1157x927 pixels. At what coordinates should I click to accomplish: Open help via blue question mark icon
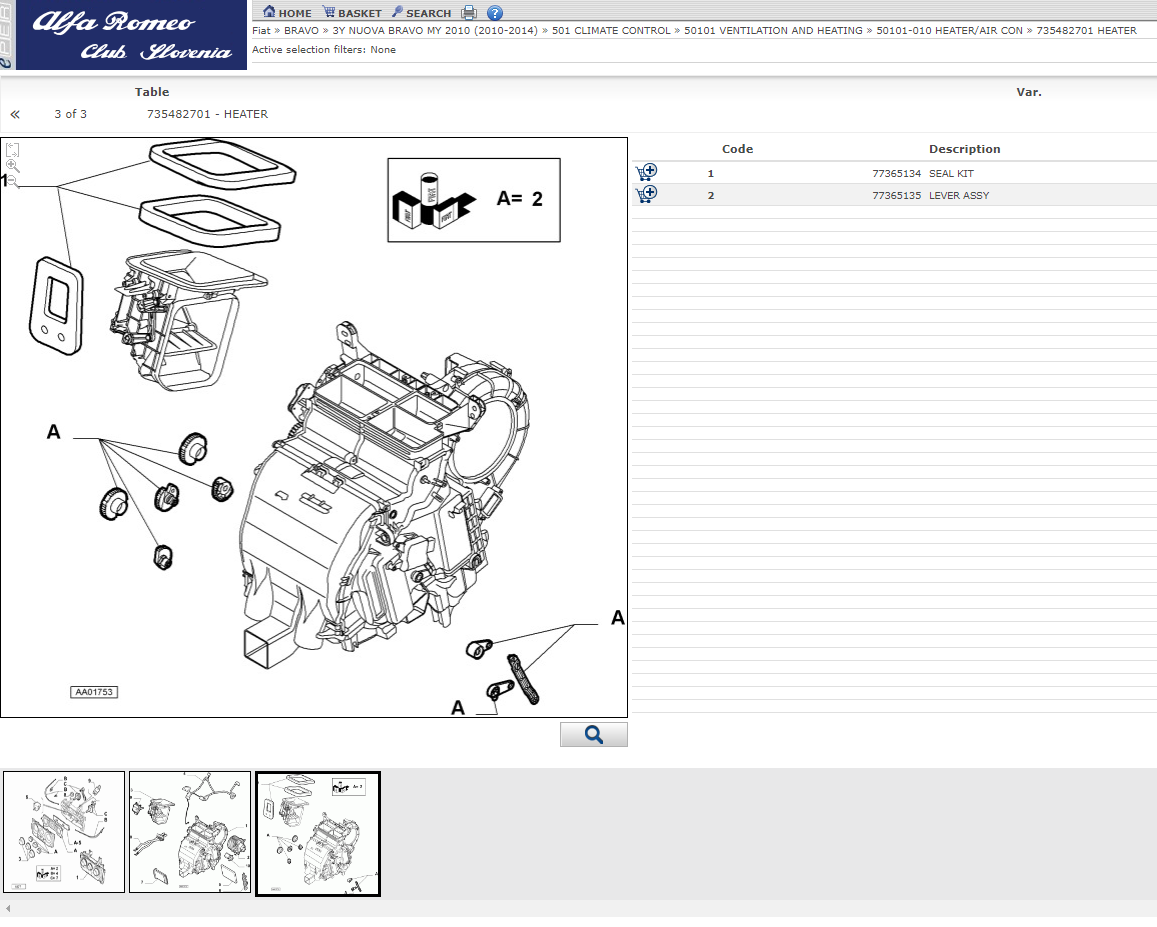click(x=495, y=13)
